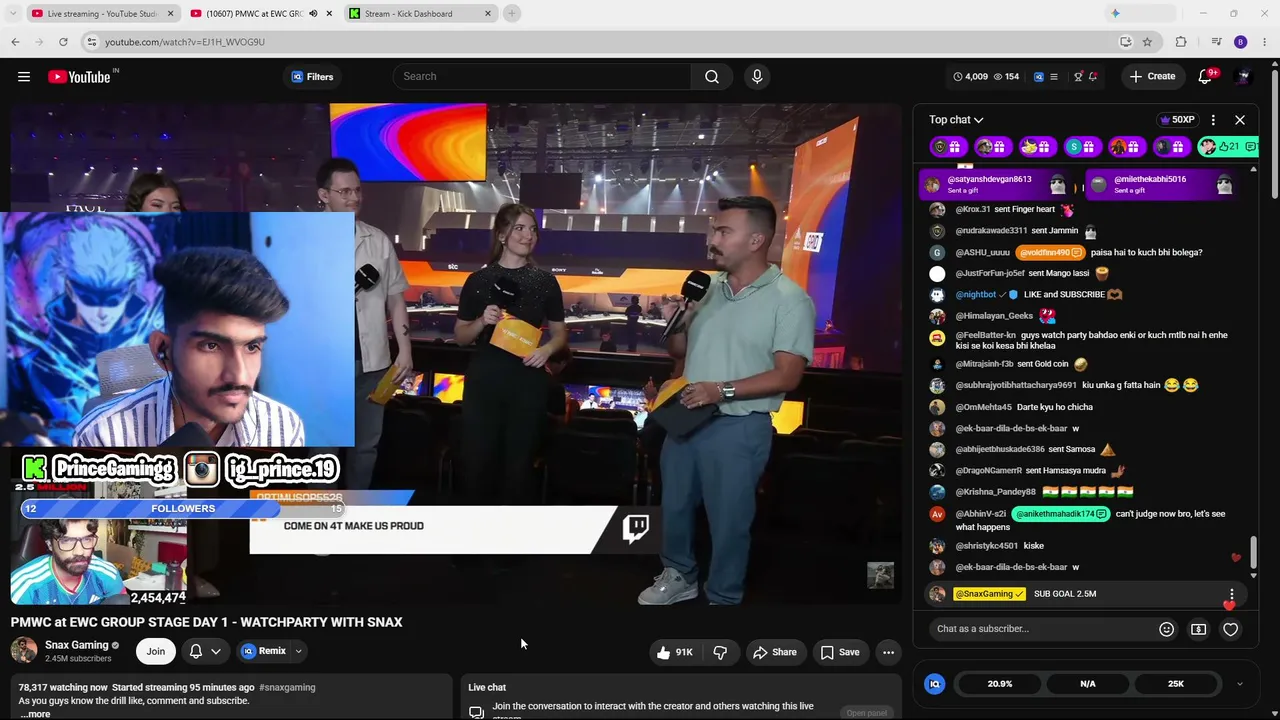Expand the Top chat mode dropdown
Image resolution: width=1280 pixels, height=720 pixels.
[956, 120]
